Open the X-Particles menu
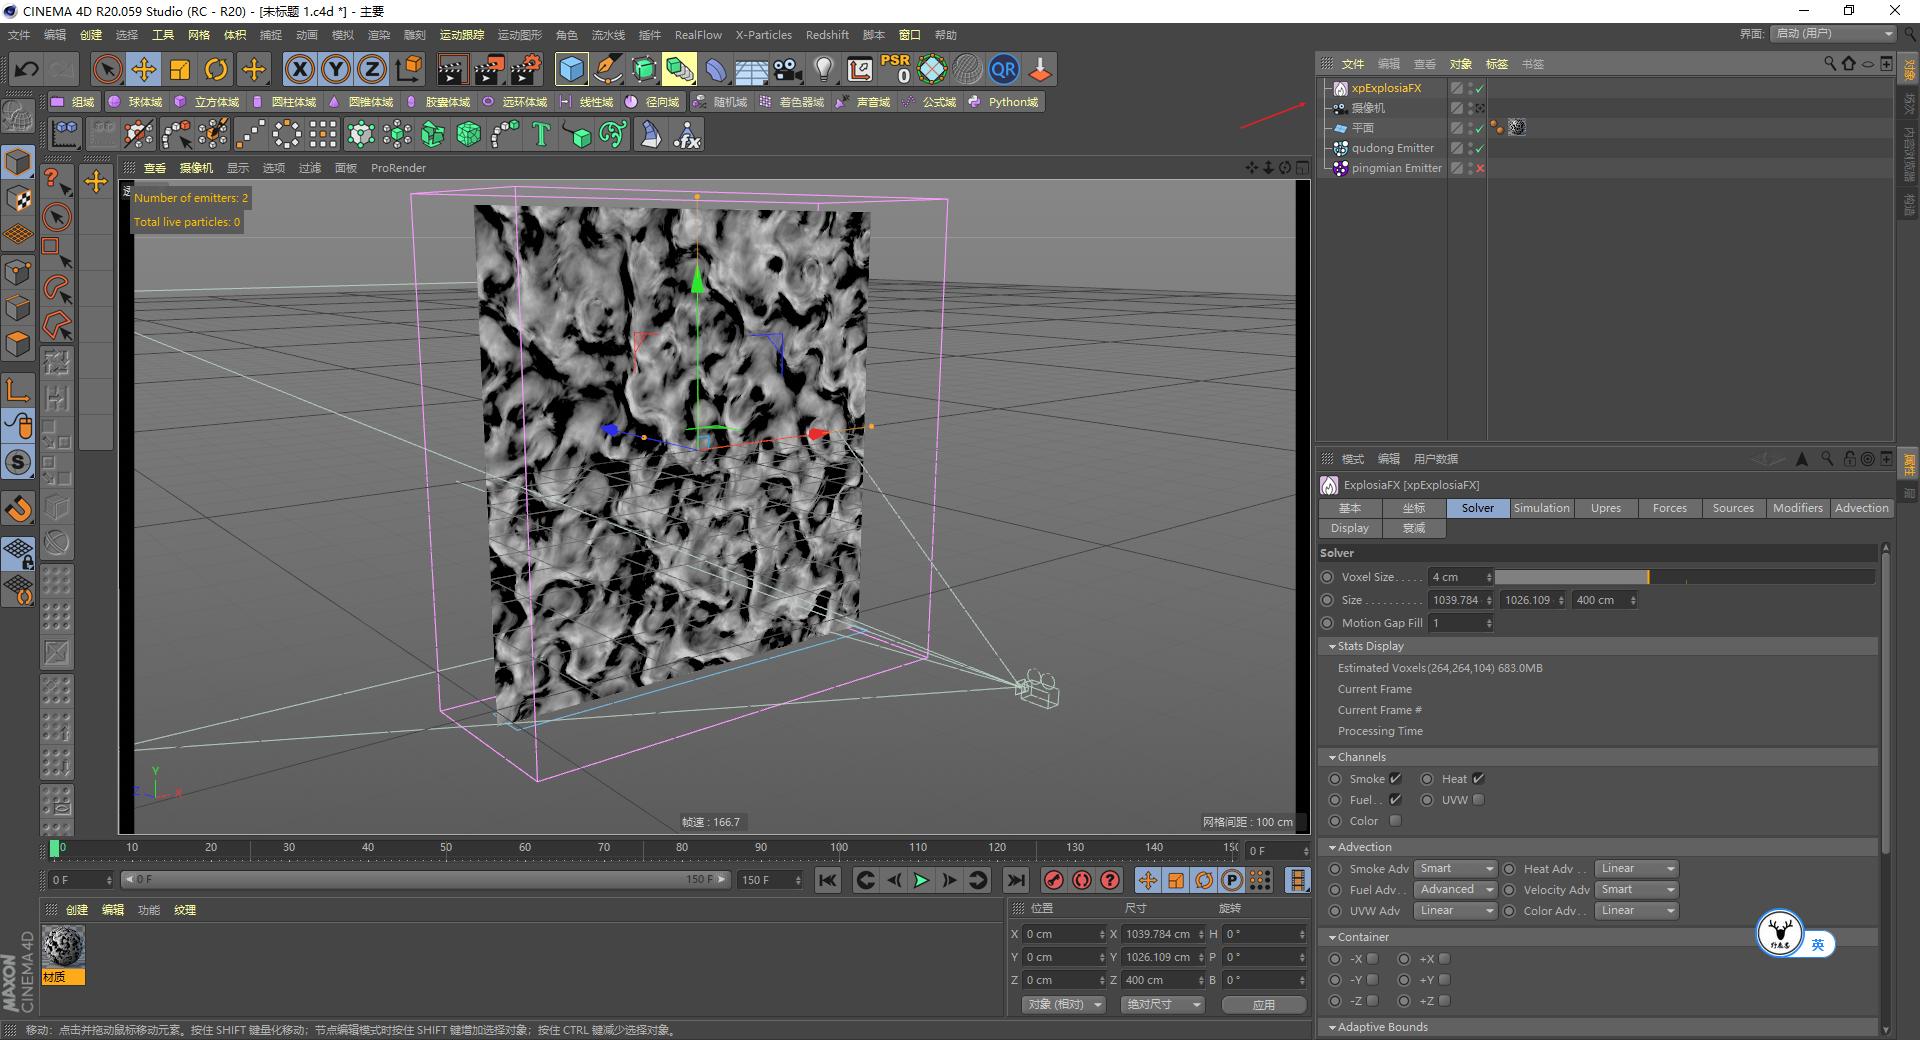This screenshot has width=1920, height=1040. point(763,34)
